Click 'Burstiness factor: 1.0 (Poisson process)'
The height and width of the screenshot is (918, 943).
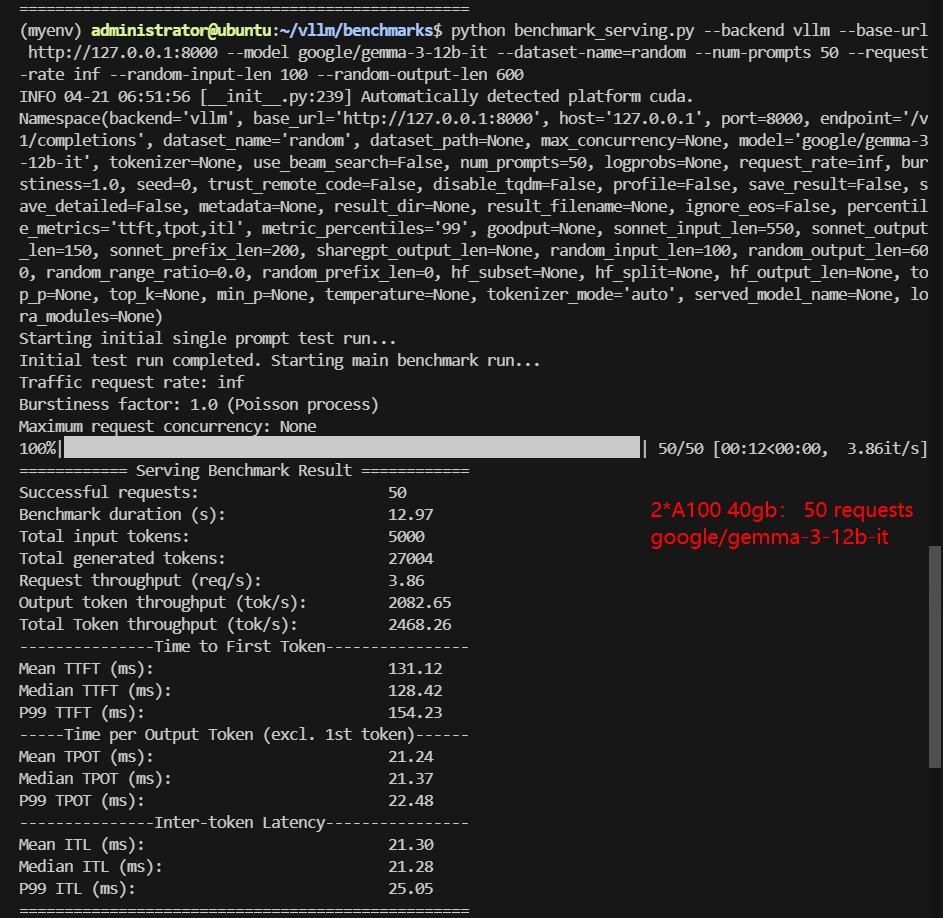198,404
